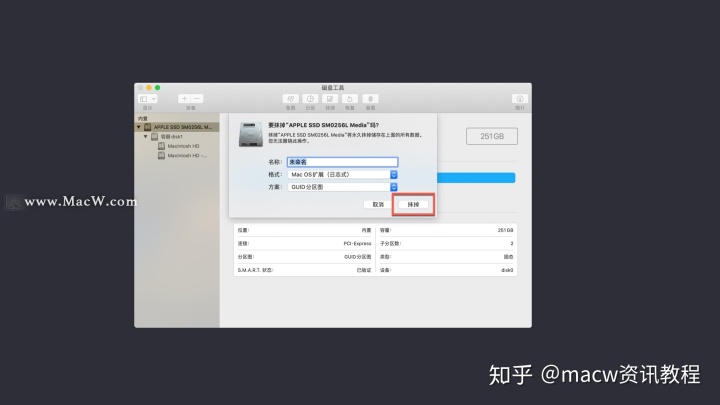Click the Restore toolbar icon

click(350, 99)
